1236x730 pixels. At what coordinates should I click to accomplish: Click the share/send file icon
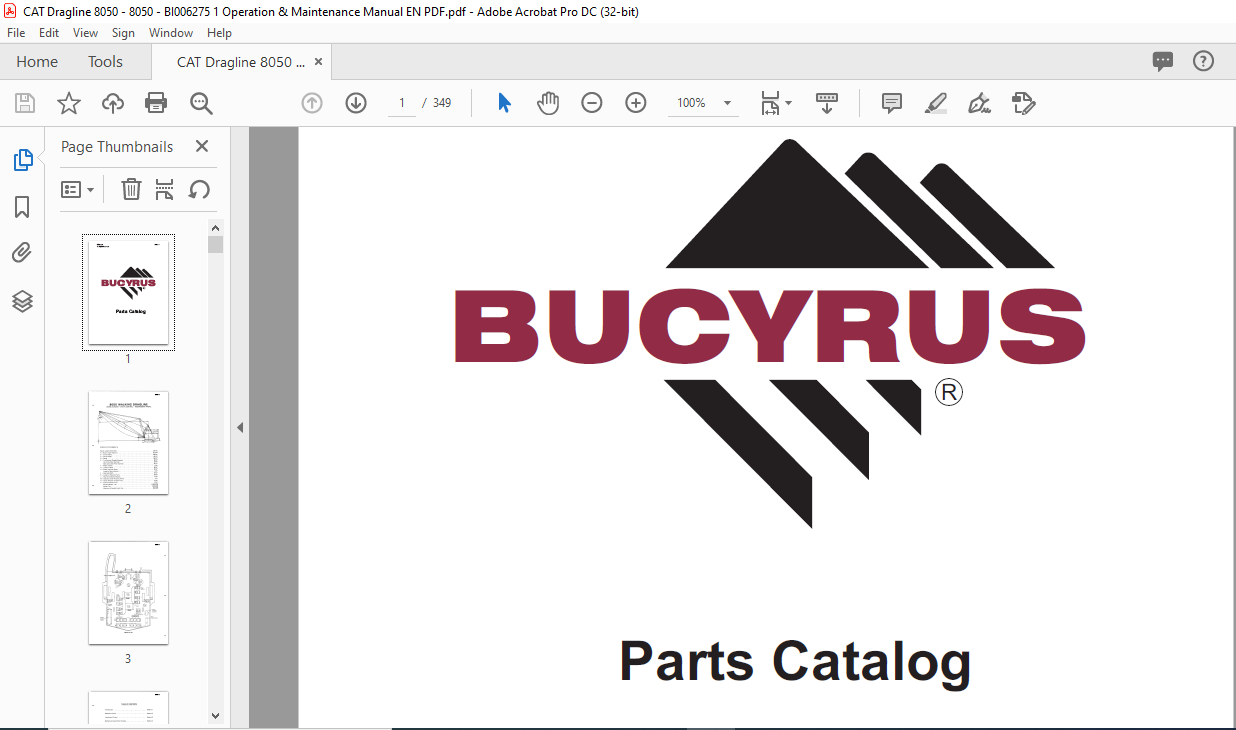[1023, 103]
